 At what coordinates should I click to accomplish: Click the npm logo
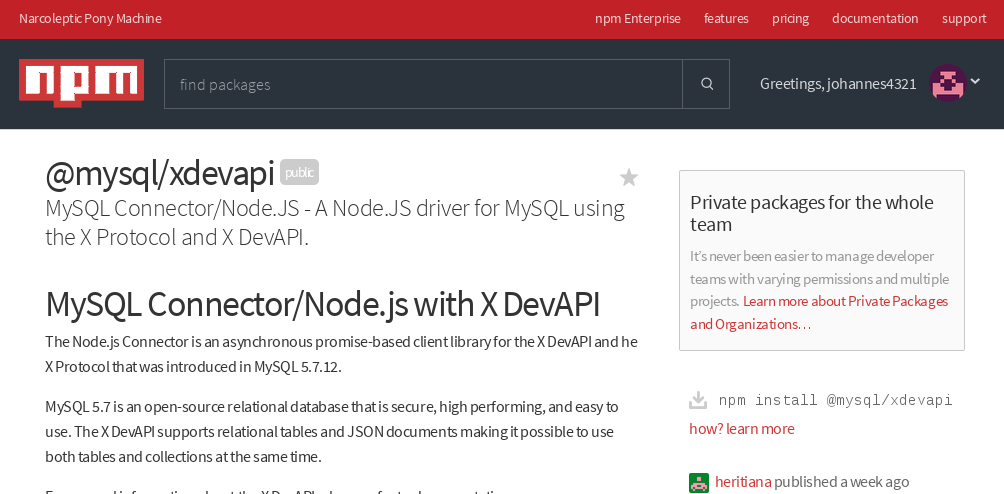pyautogui.click(x=81, y=83)
